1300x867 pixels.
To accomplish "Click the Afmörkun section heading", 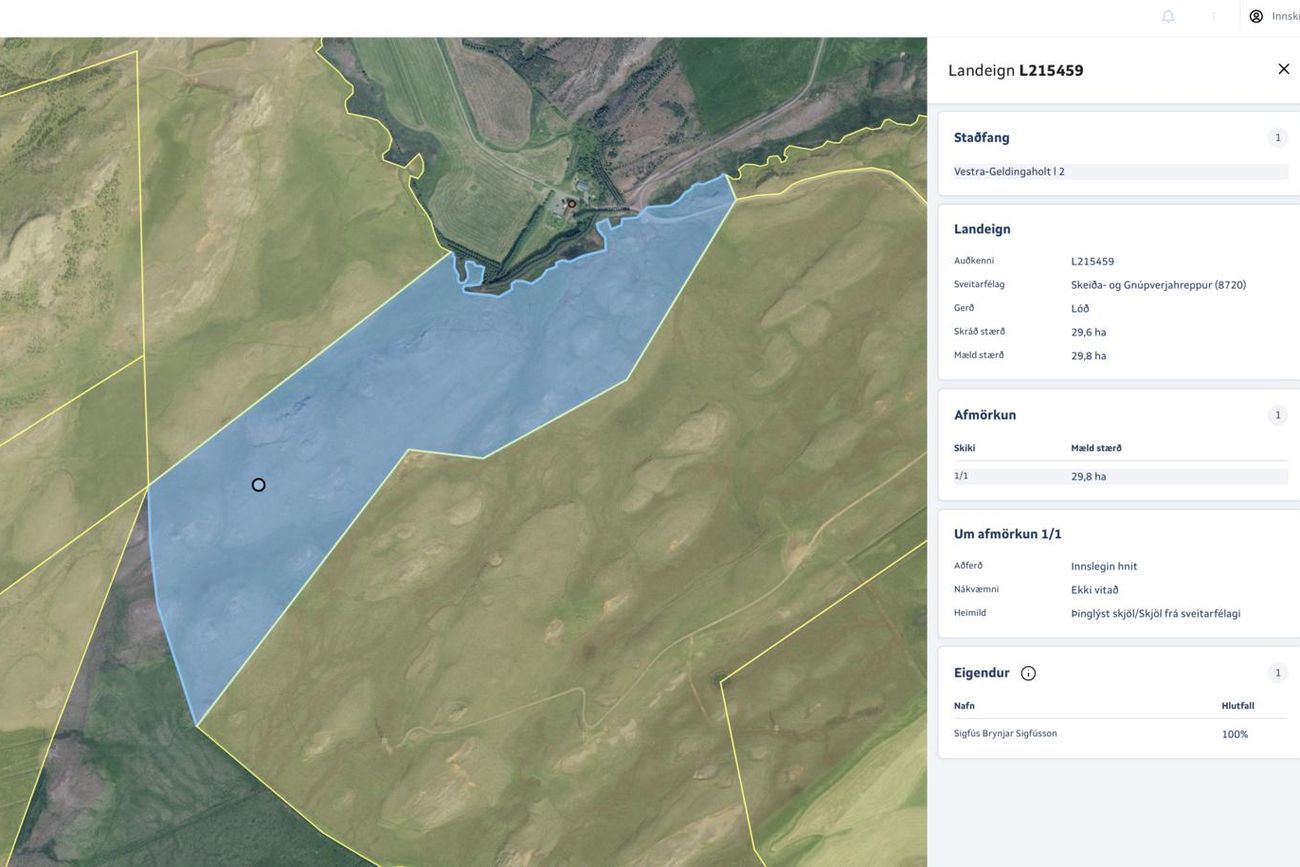I will point(985,415).
